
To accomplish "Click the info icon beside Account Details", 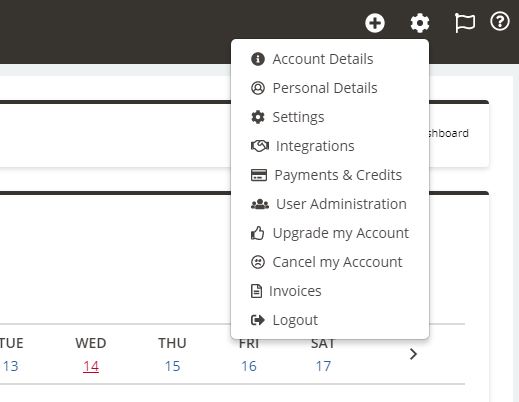I will [258, 59].
